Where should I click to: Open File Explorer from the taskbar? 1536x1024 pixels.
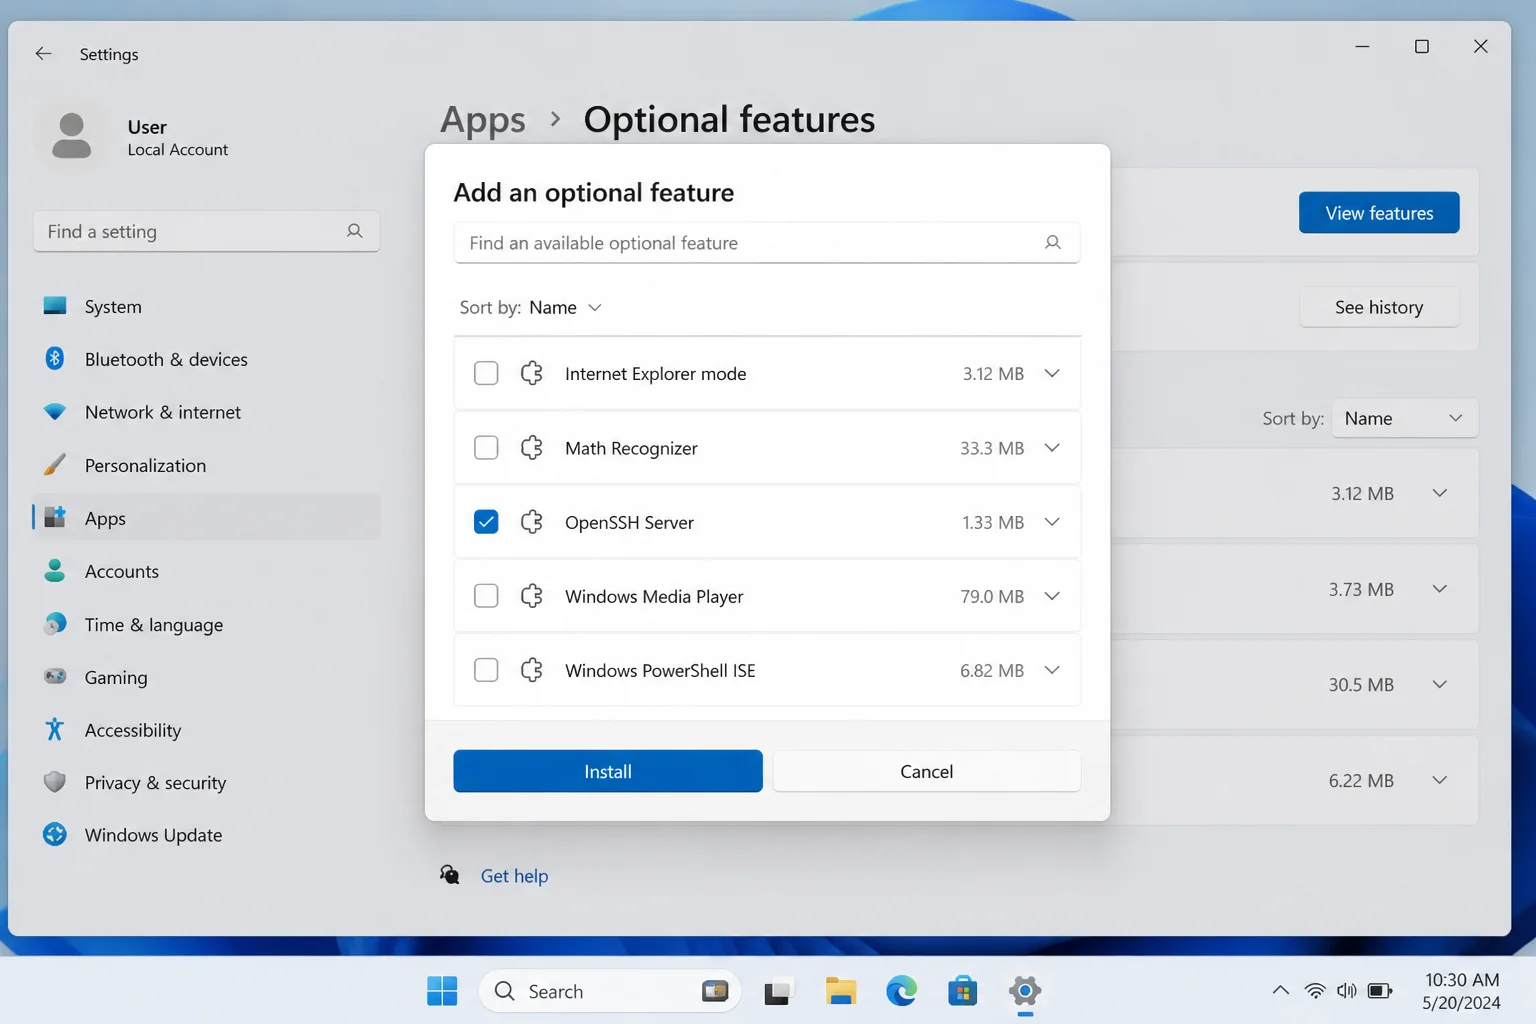click(840, 991)
